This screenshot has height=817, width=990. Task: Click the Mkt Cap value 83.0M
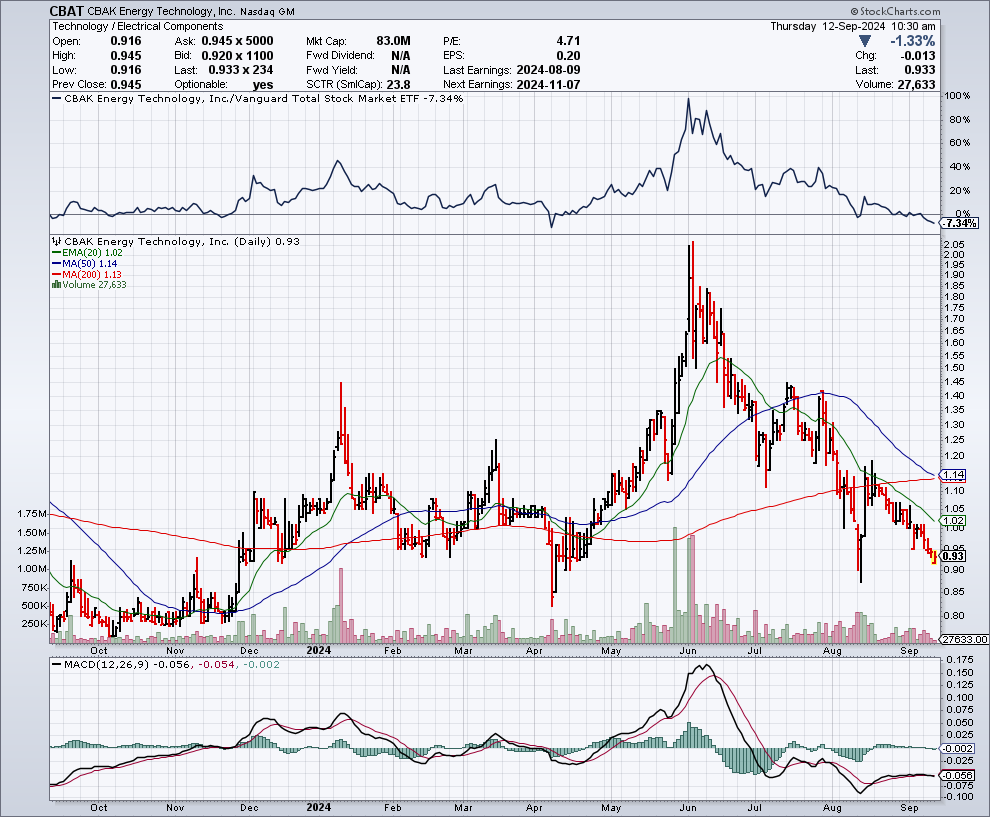[393, 41]
